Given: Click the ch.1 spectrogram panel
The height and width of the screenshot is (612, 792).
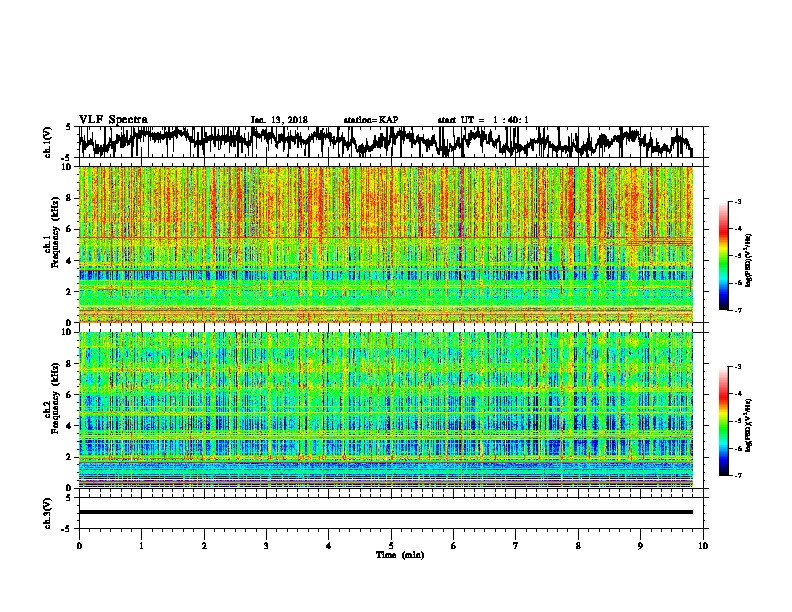Looking at the screenshot, I should pyautogui.click(x=386, y=244).
